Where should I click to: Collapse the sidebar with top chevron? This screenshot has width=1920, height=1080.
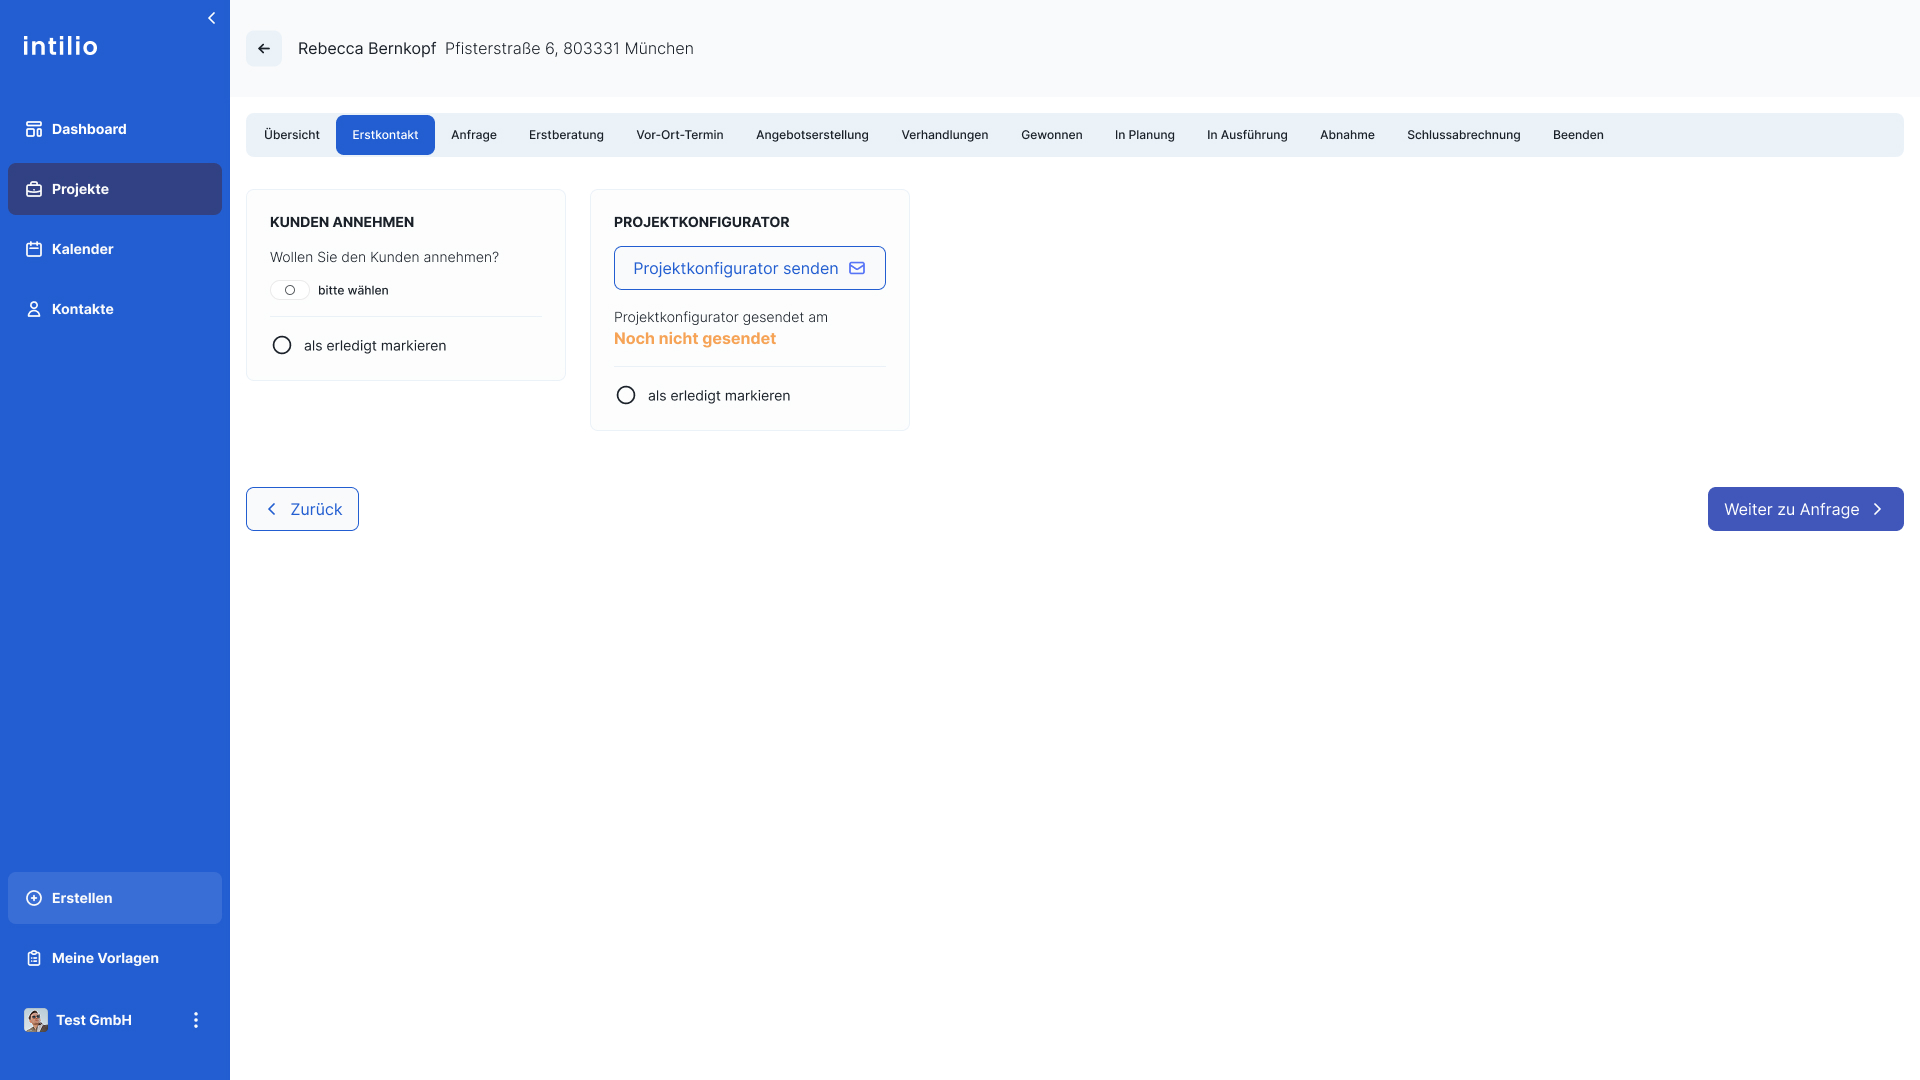tap(211, 18)
